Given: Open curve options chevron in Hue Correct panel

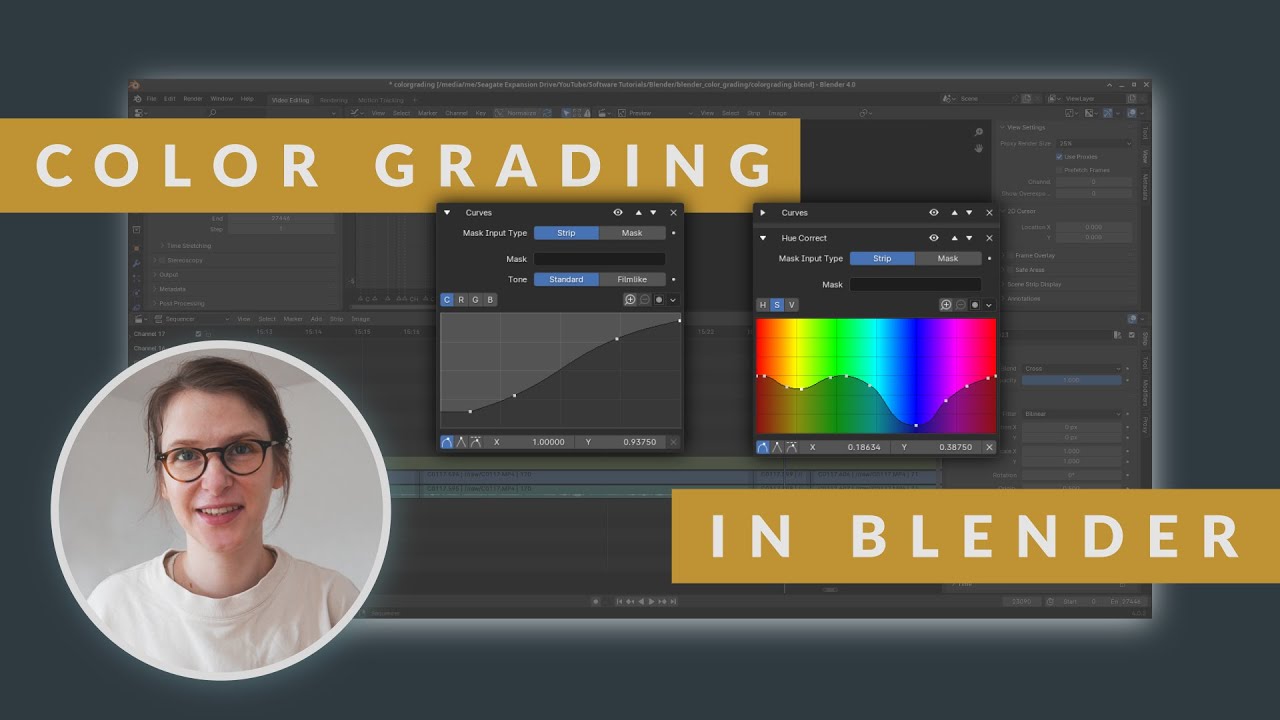Looking at the screenshot, I should [x=989, y=305].
